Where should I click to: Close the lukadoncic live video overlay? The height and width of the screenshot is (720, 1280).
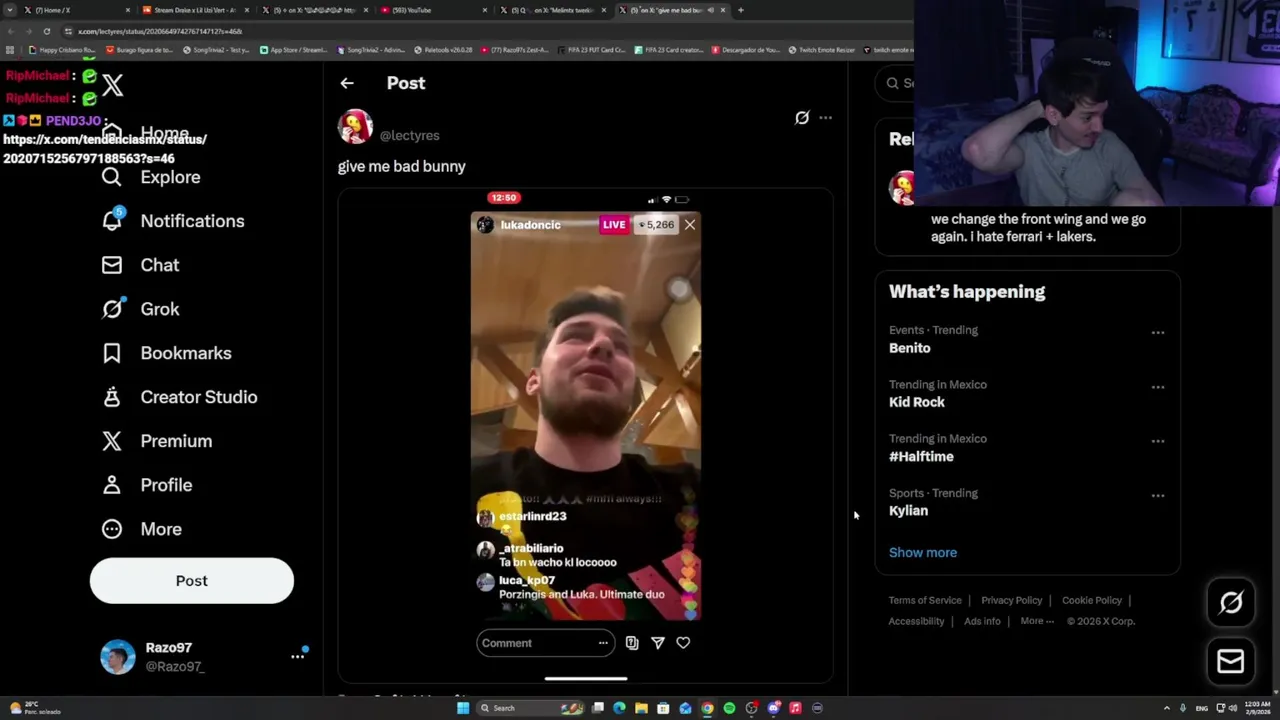pyautogui.click(x=690, y=225)
